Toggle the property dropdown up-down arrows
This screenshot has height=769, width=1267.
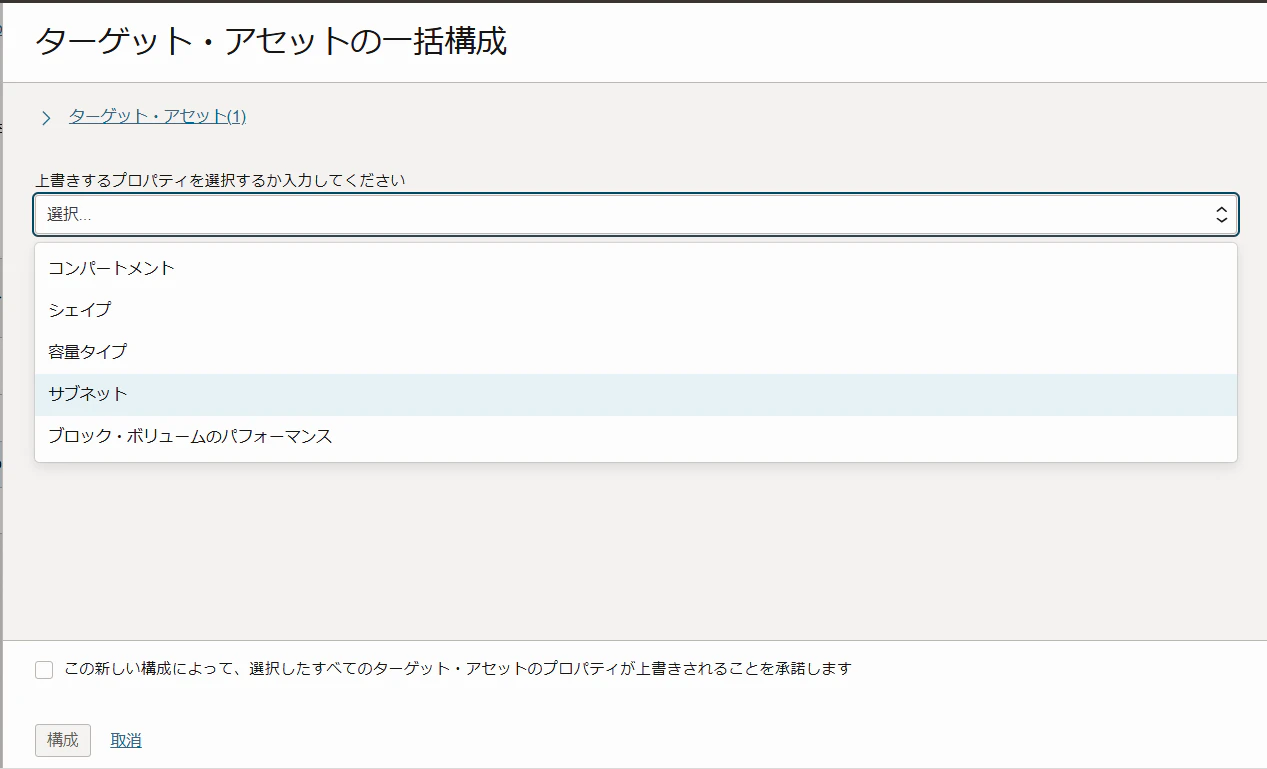click(1221, 214)
